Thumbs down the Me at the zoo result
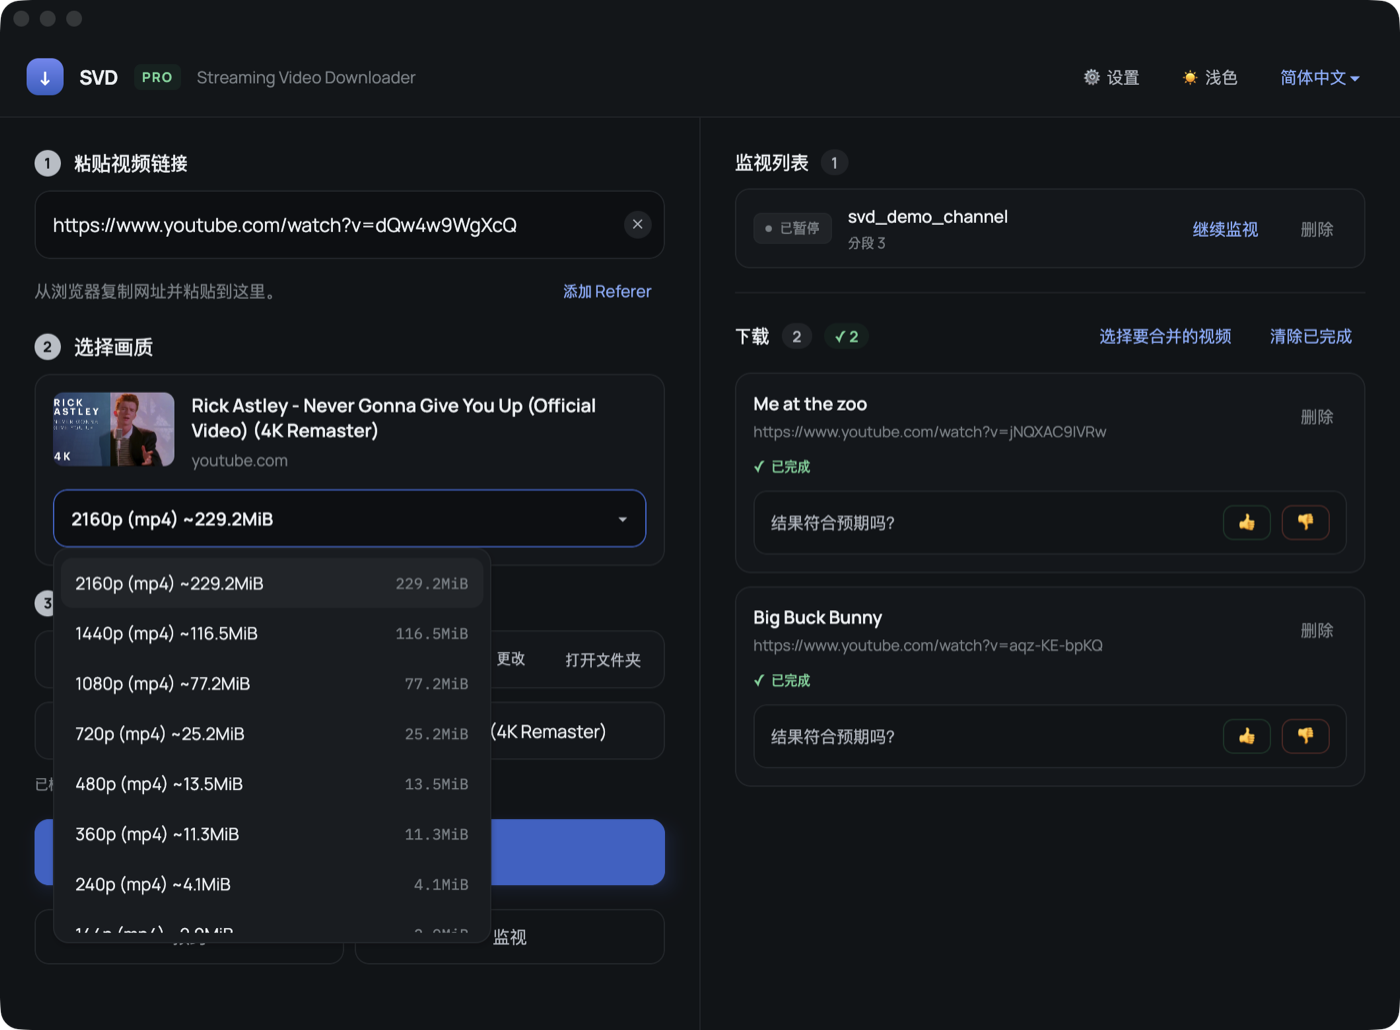The width and height of the screenshot is (1400, 1030). (1305, 522)
